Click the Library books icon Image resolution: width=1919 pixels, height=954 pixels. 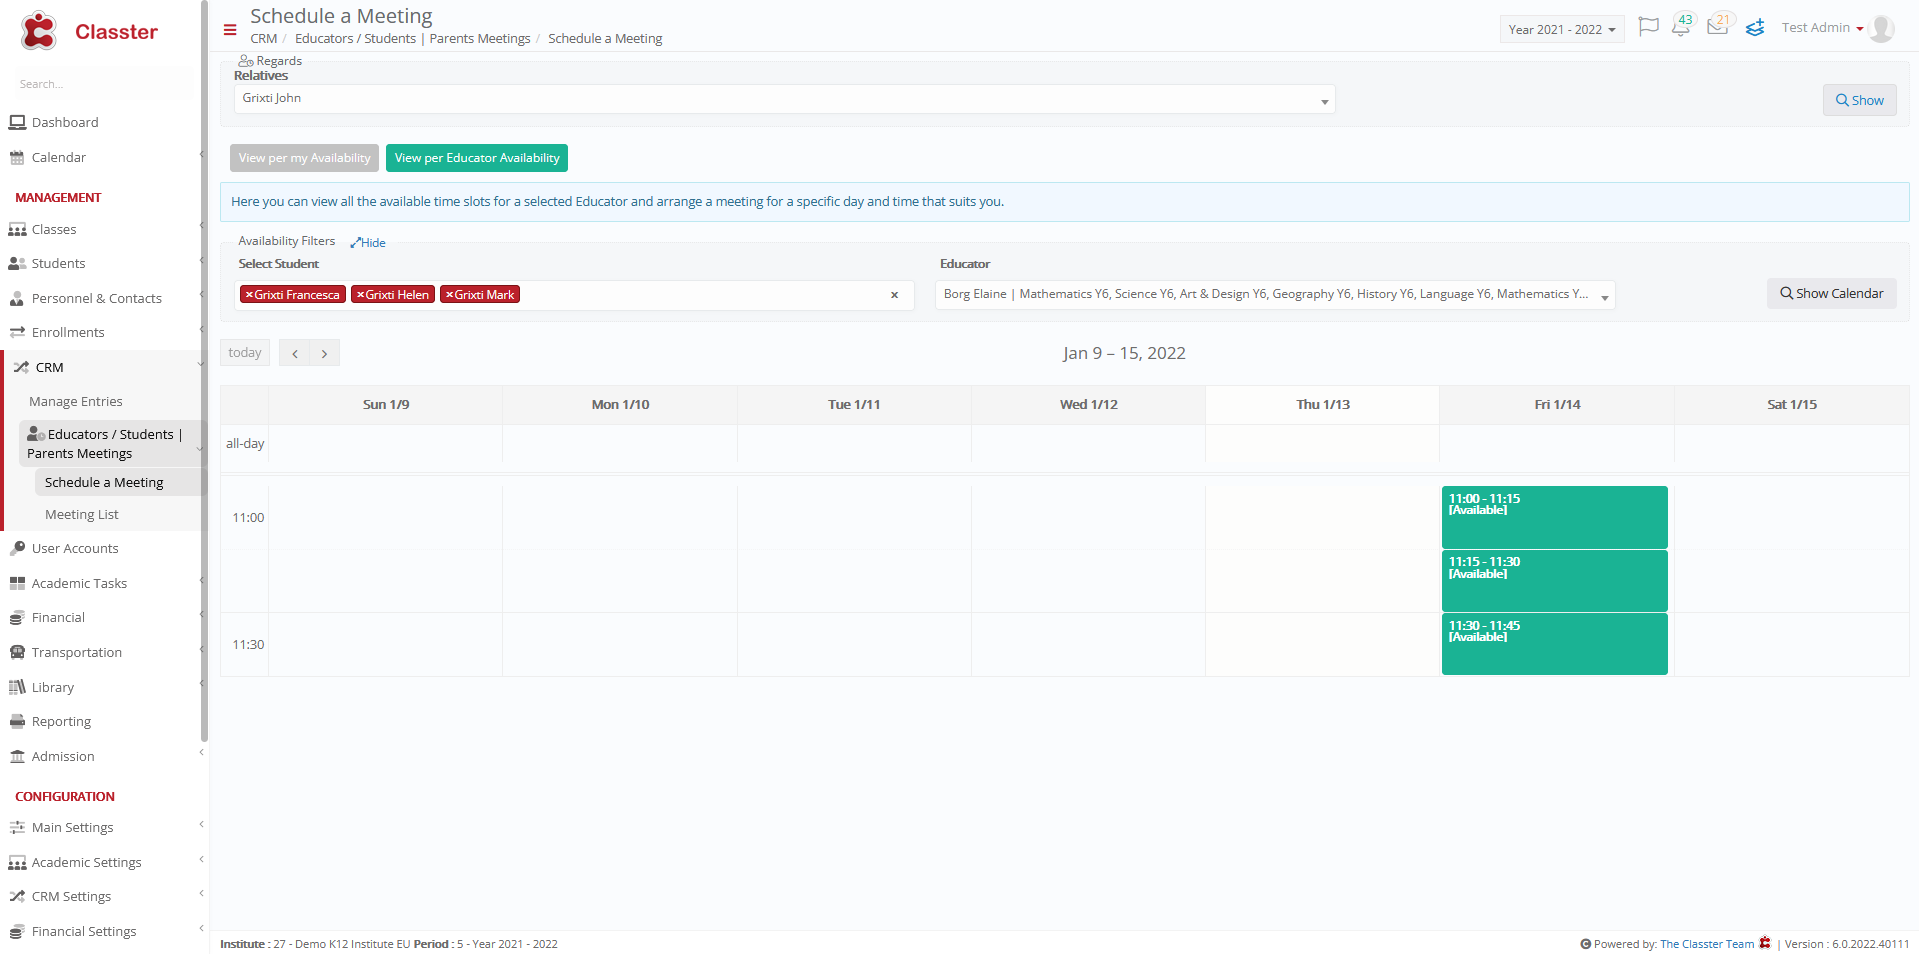click(x=17, y=687)
